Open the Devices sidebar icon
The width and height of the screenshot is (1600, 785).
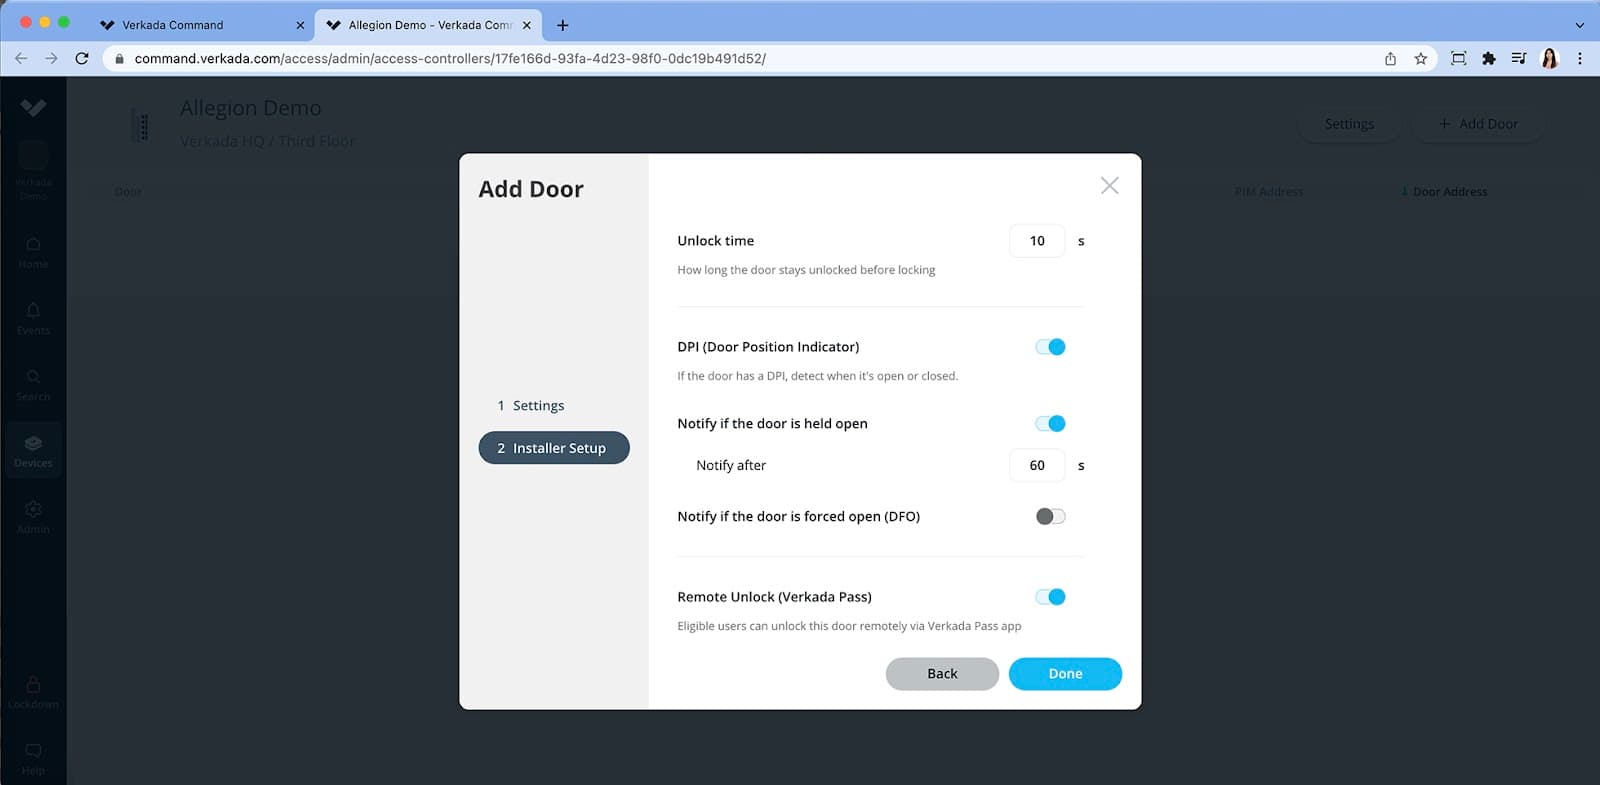click(33, 444)
